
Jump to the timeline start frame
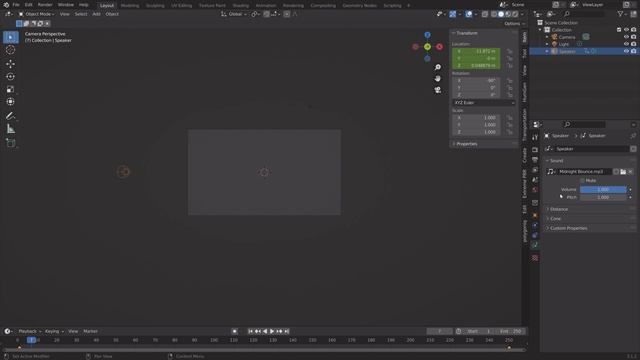click(x=251, y=331)
